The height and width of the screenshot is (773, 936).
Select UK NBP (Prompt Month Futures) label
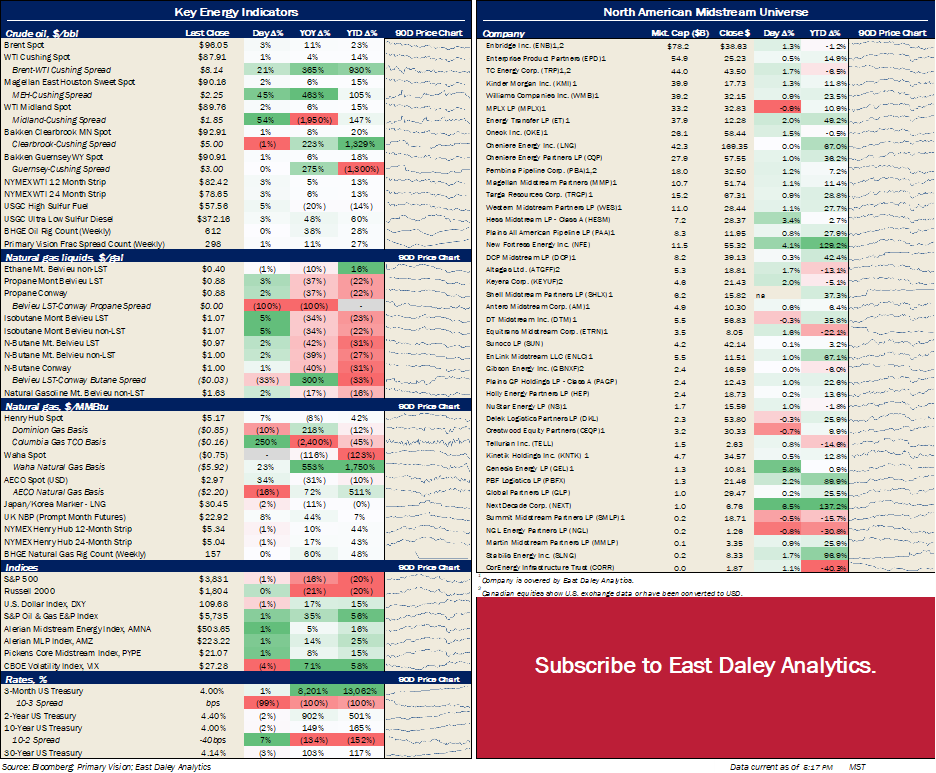(64, 517)
